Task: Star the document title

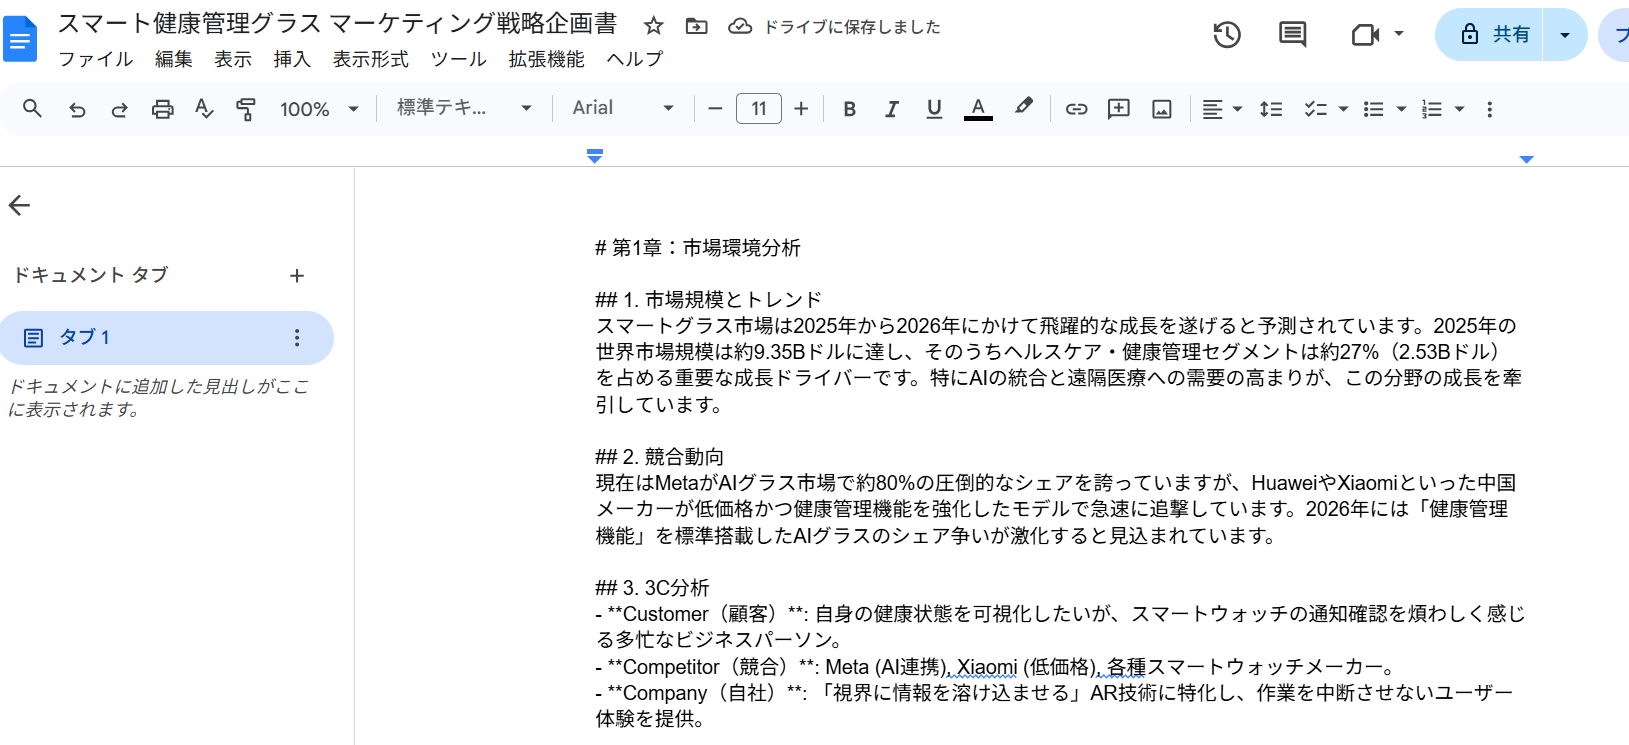Action: (x=654, y=26)
